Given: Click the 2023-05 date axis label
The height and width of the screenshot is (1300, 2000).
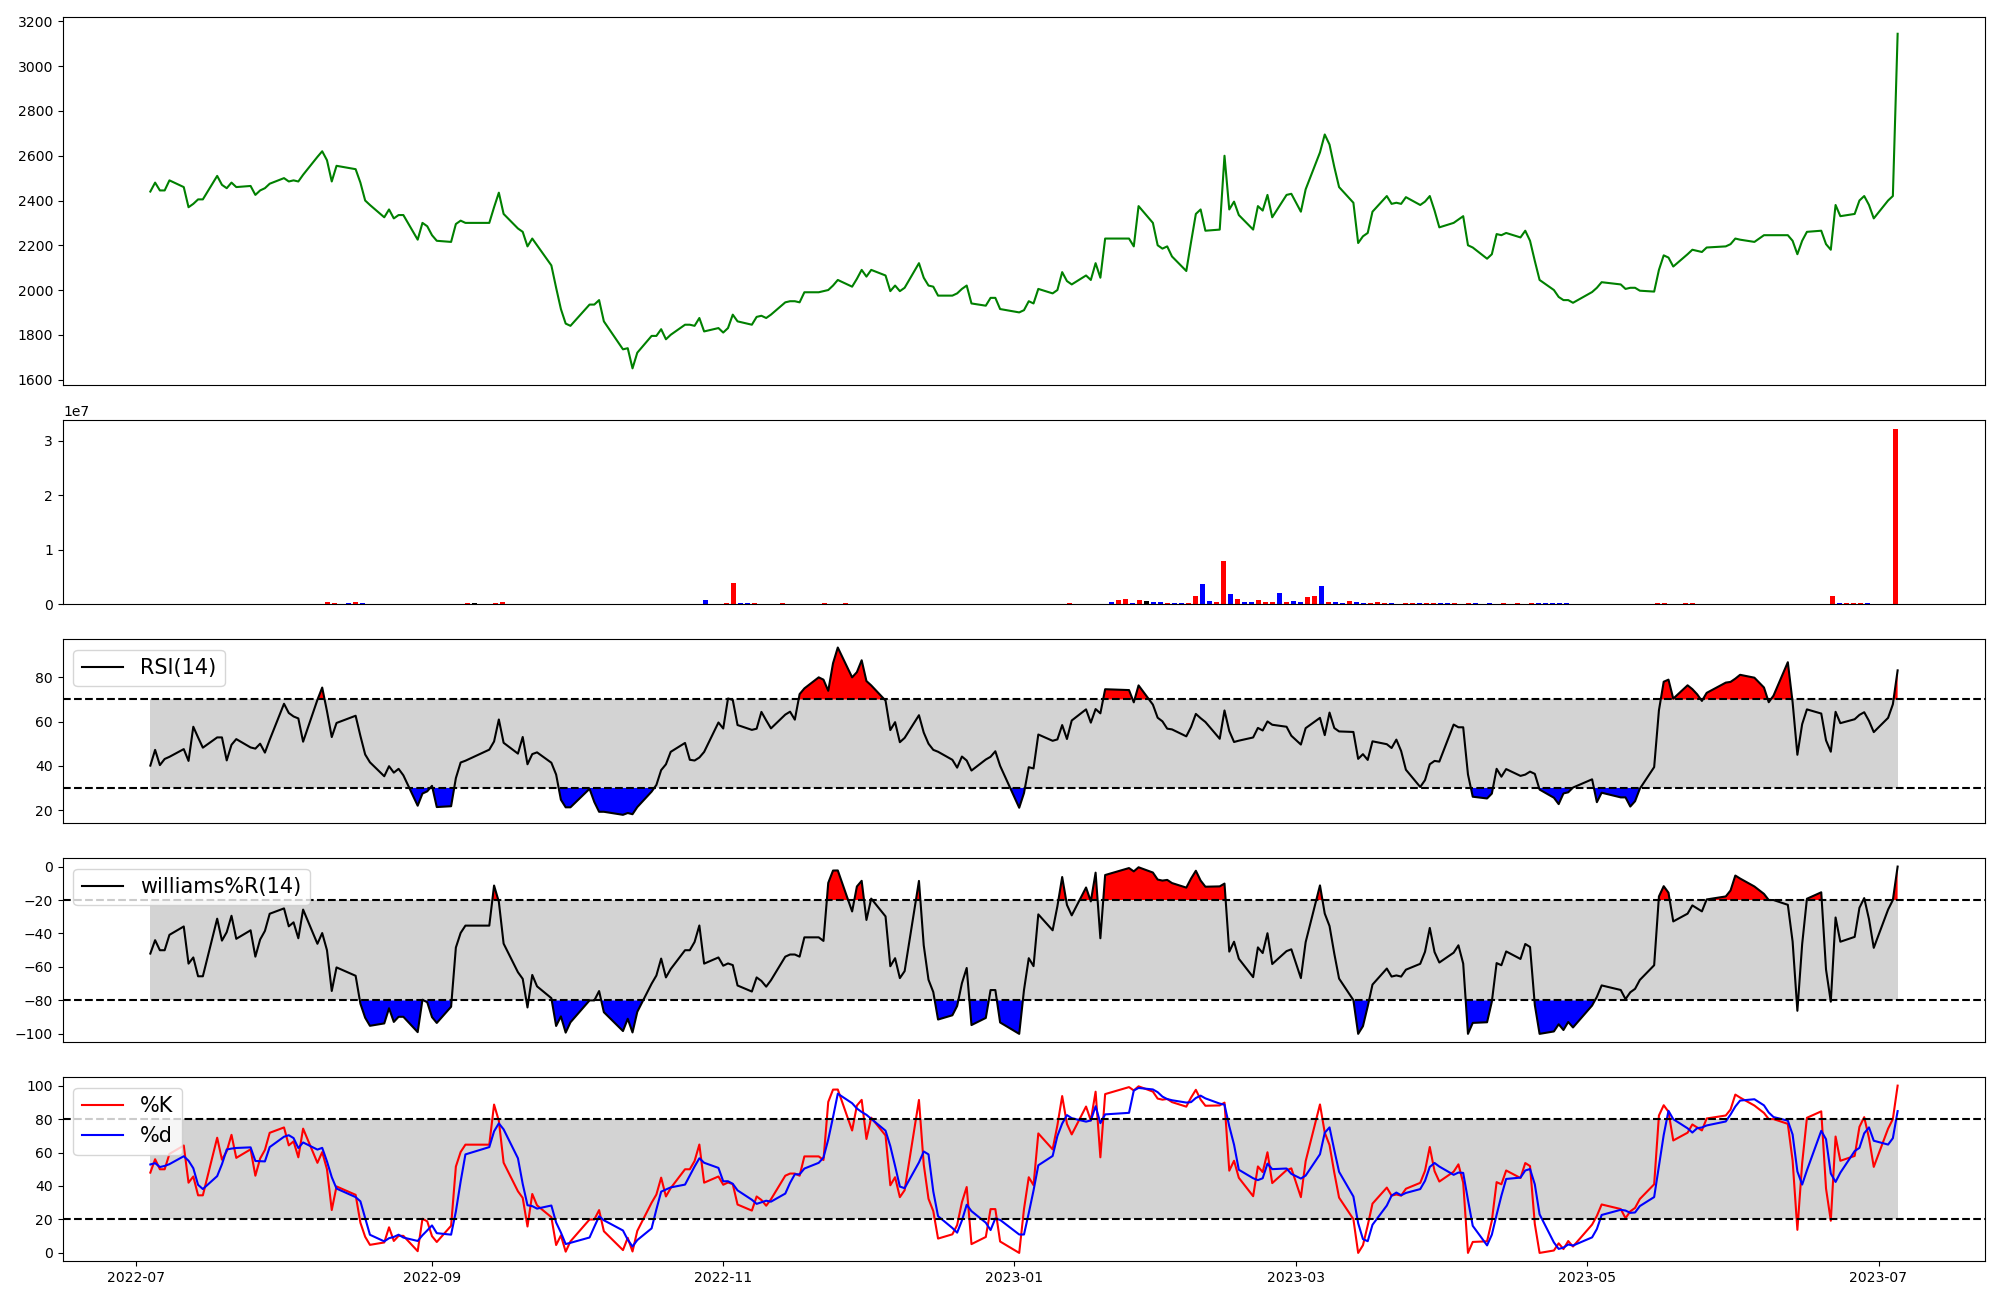Looking at the screenshot, I should pos(1587,1277).
